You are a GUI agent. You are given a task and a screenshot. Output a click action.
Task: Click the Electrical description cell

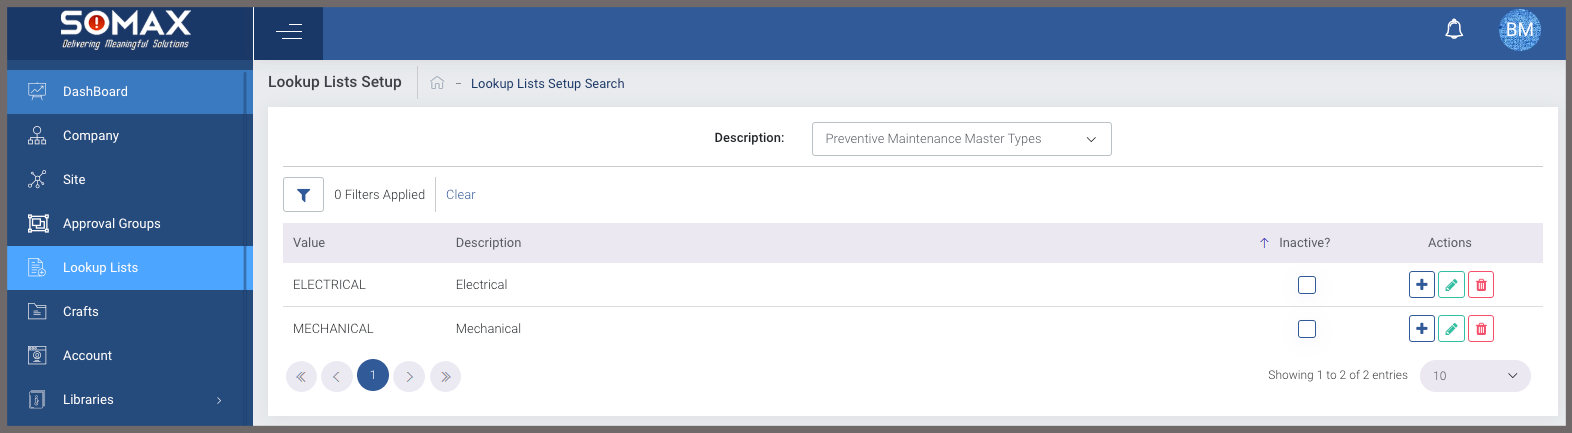481,285
